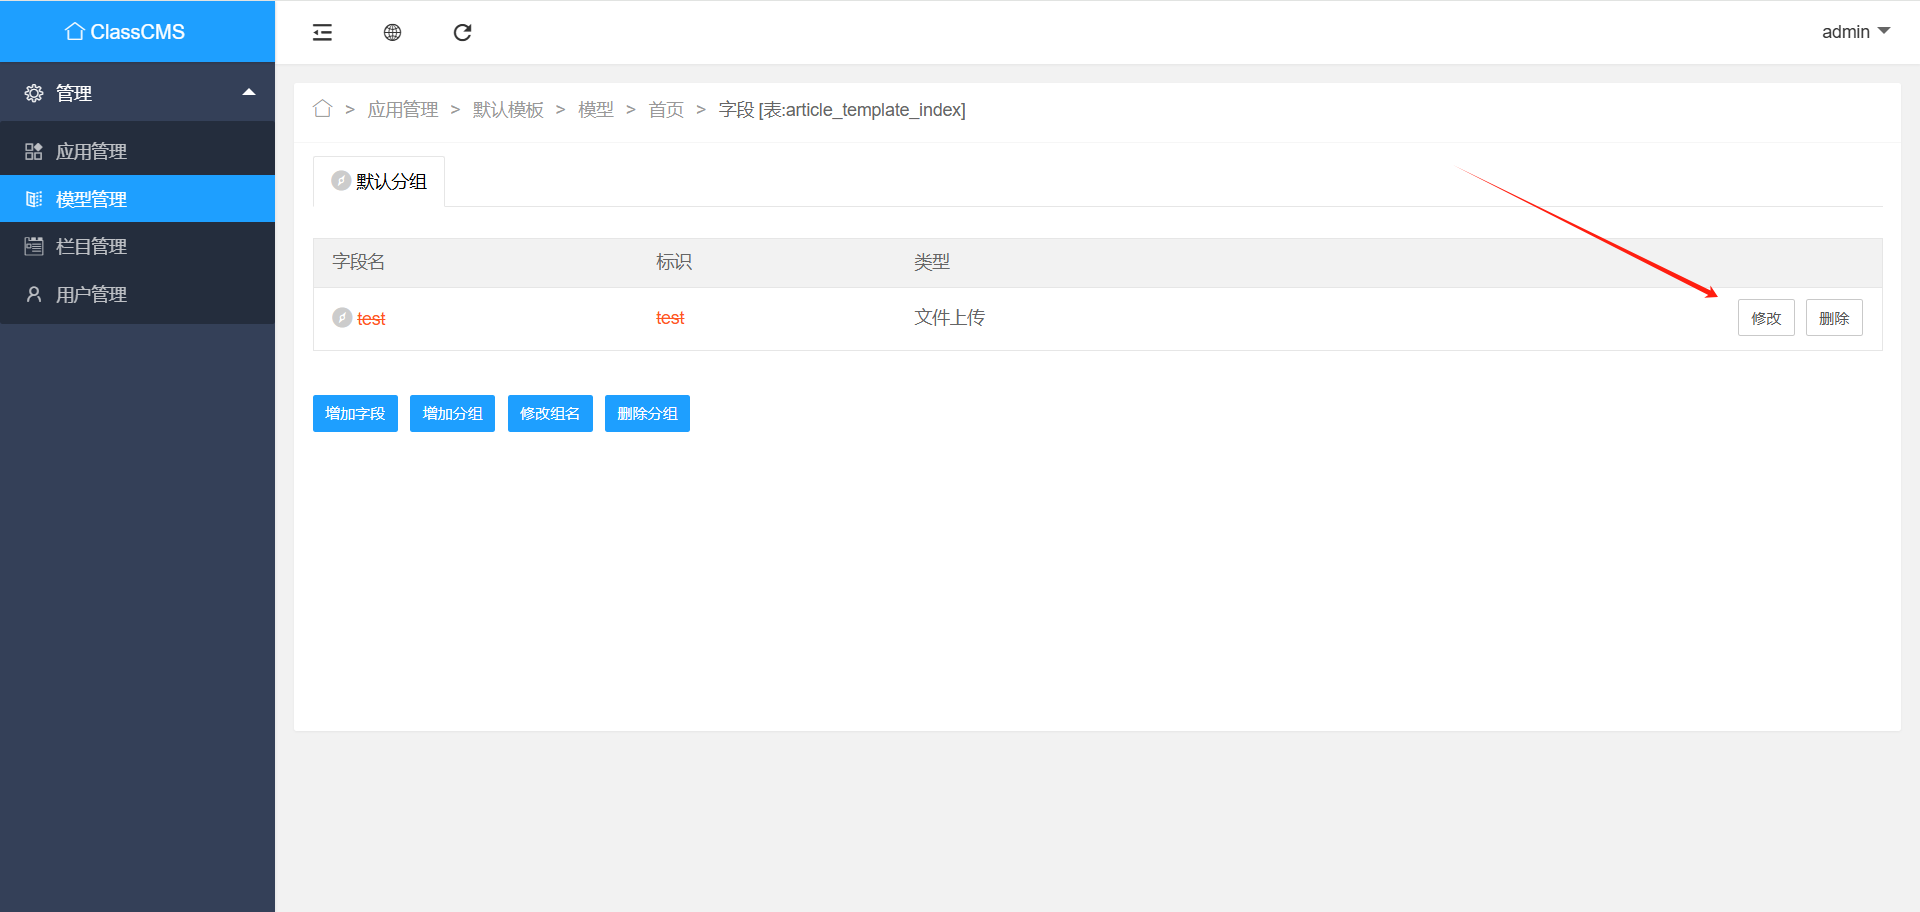Click the ClassCMS logo

pyautogui.click(x=125, y=32)
